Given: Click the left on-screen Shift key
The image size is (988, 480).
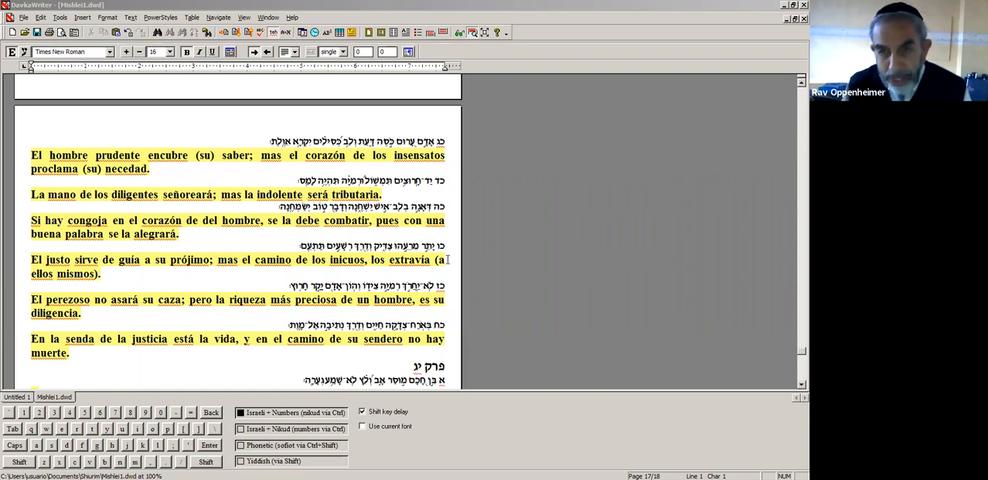Looking at the screenshot, I should [x=19, y=462].
